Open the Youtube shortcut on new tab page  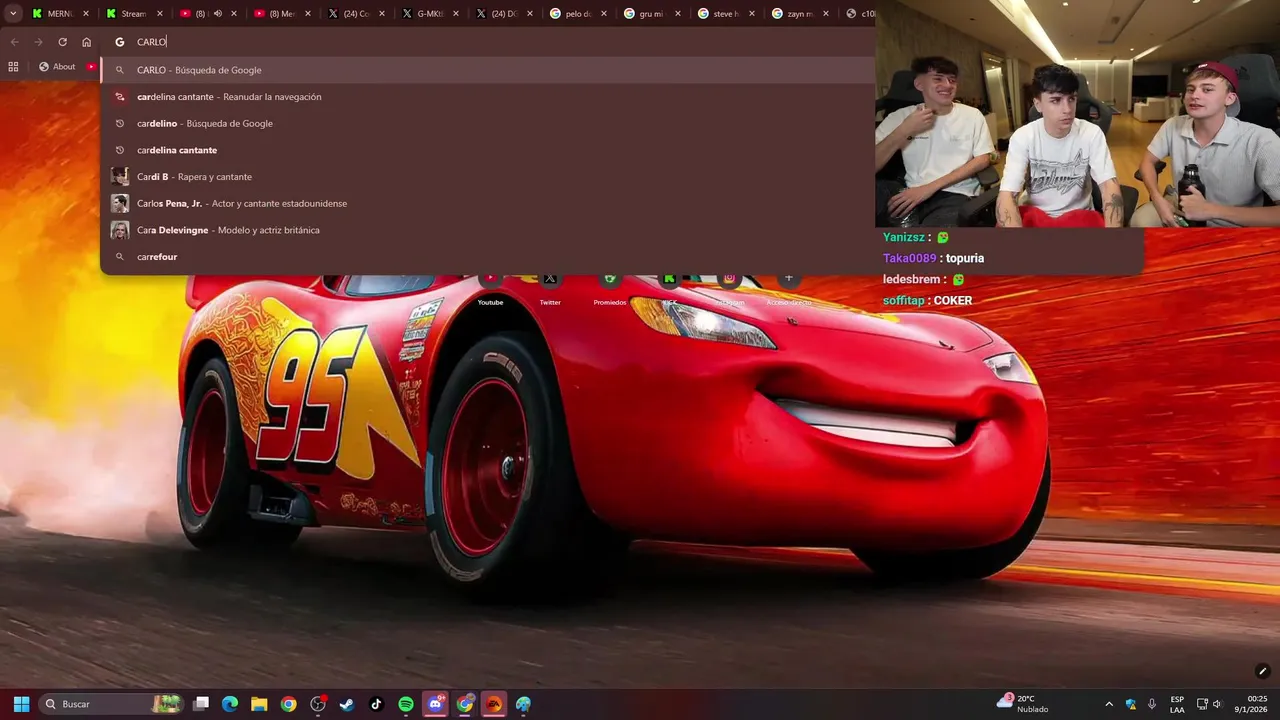click(x=490, y=289)
